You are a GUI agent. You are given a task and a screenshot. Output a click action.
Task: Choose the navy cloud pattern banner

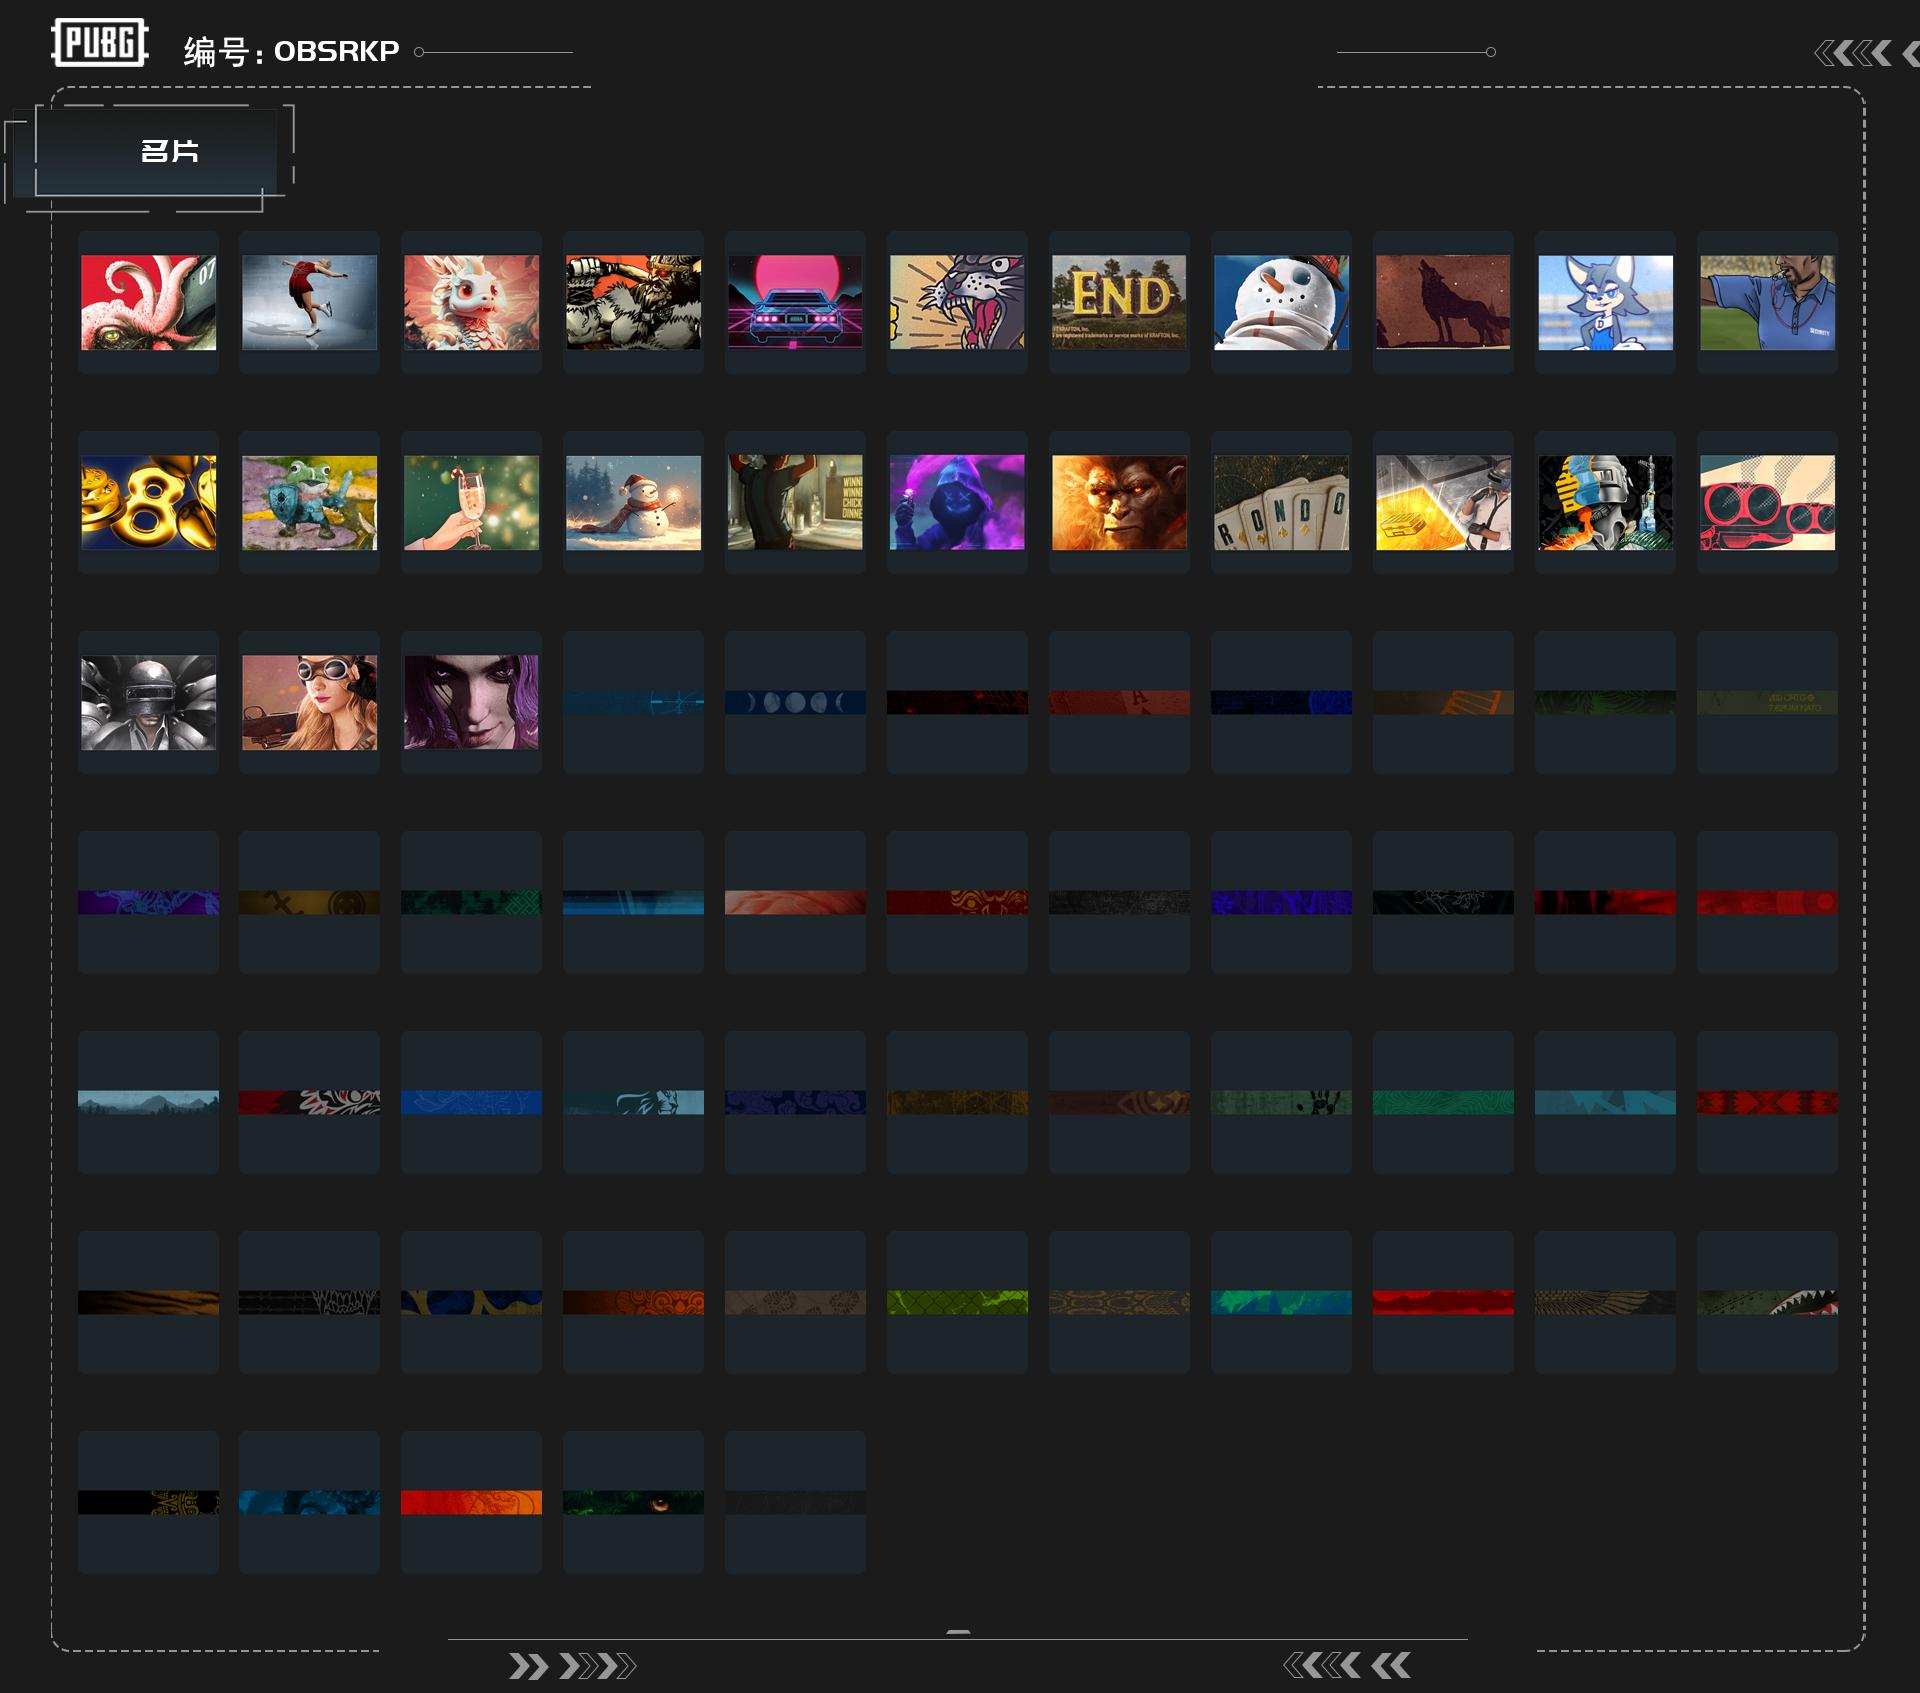(795, 1102)
